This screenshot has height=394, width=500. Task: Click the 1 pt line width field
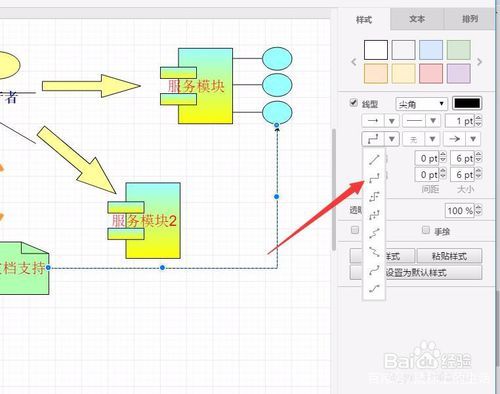[x=460, y=121]
